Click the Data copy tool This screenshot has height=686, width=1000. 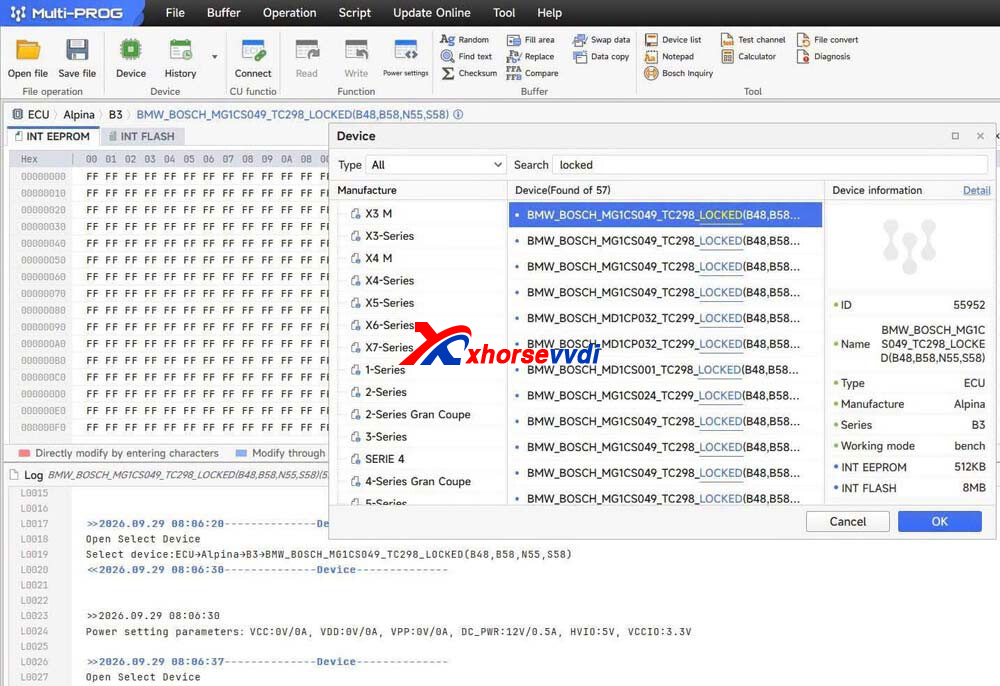(x=601, y=56)
